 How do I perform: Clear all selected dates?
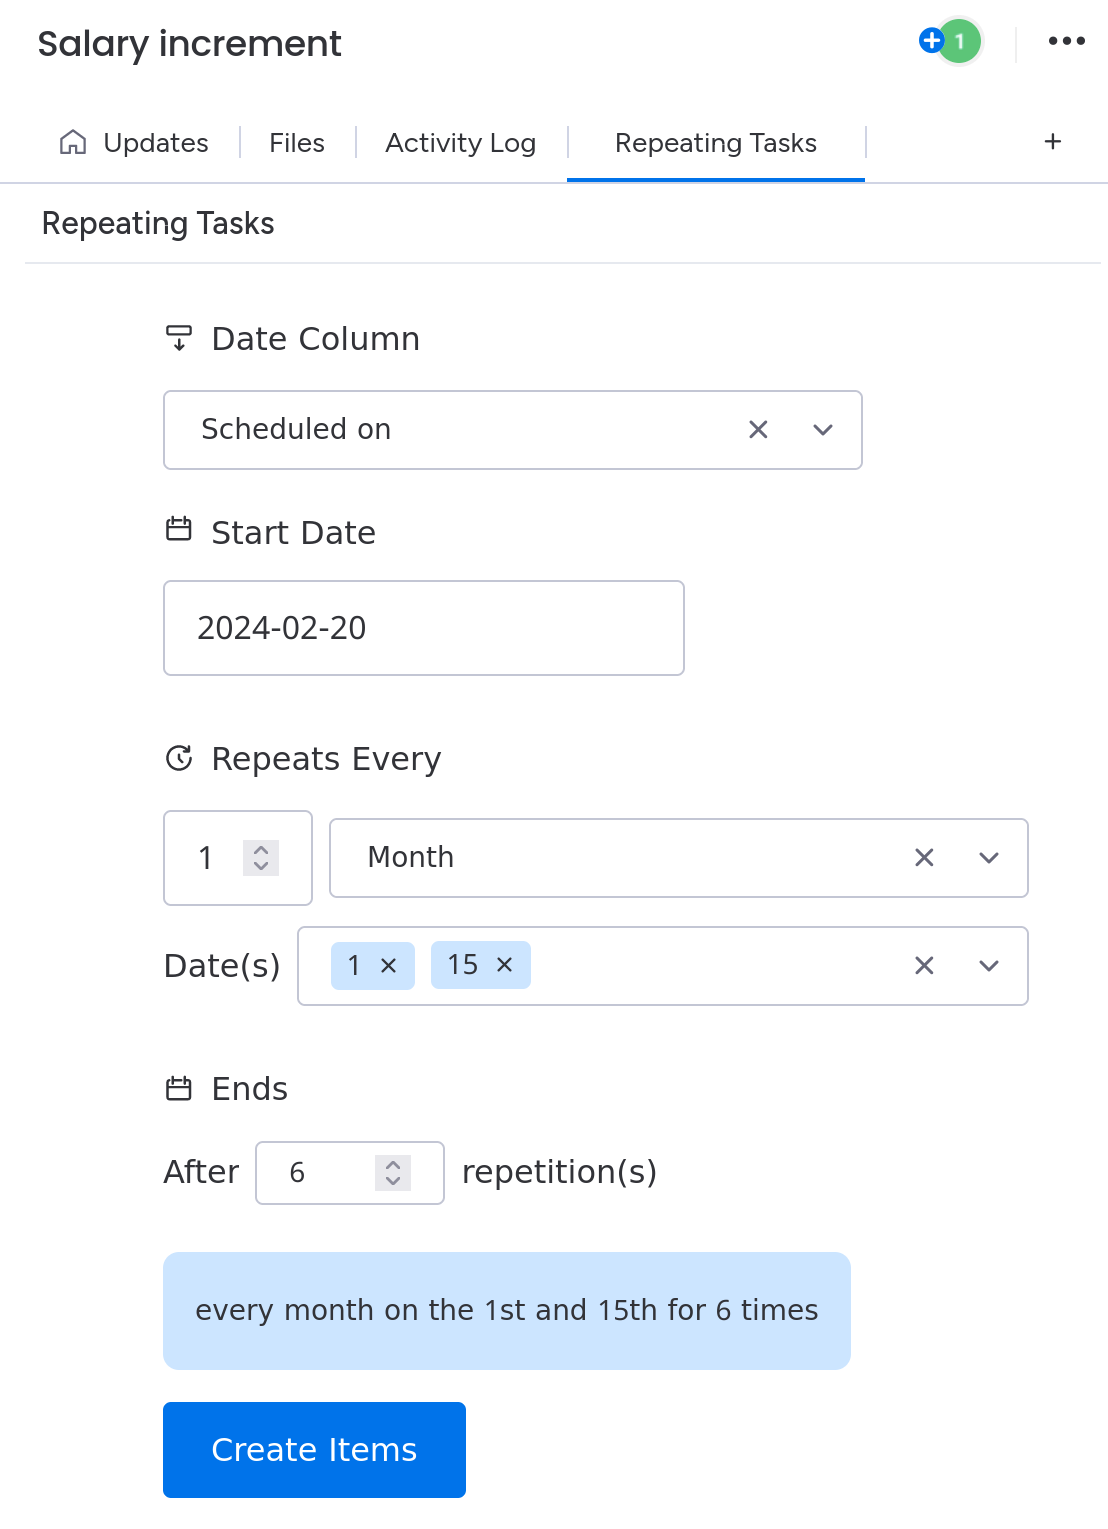(924, 966)
